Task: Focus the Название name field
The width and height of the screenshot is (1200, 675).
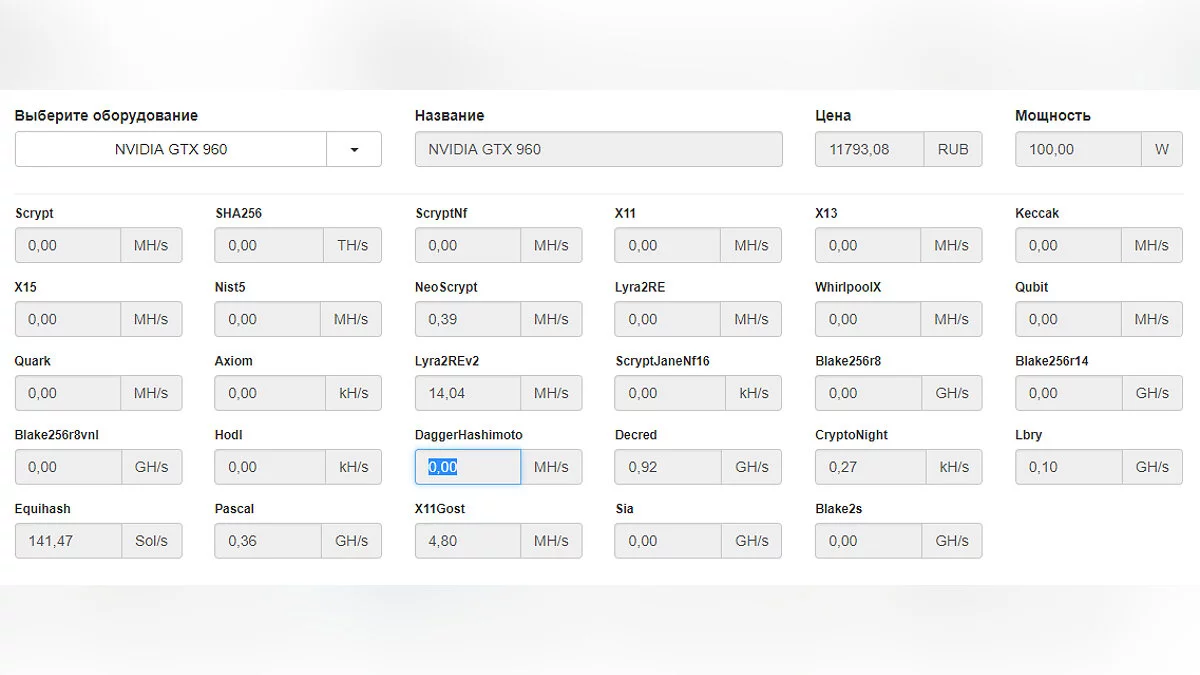Action: point(599,149)
